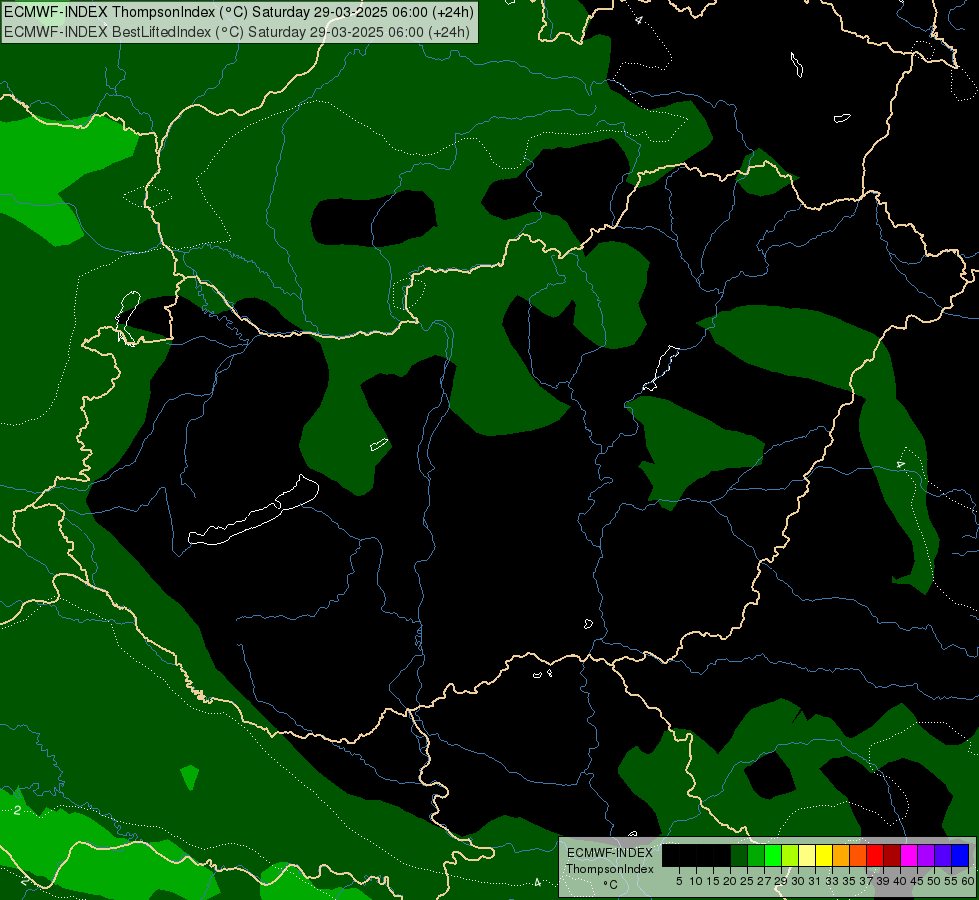Choose the light orange 33–35 legend swatch
Image resolution: width=979 pixels, height=900 pixels.
click(x=841, y=855)
